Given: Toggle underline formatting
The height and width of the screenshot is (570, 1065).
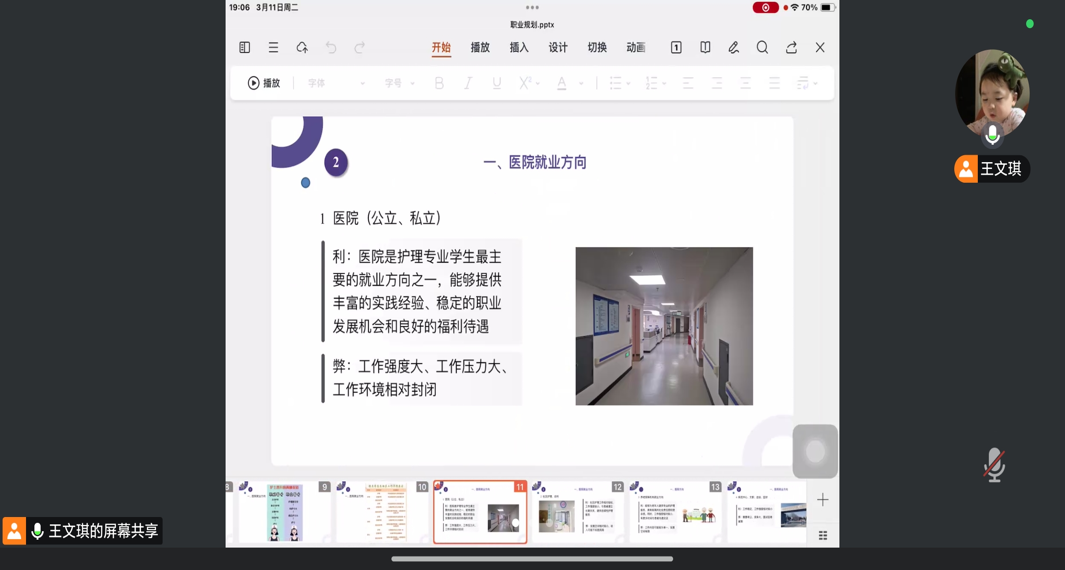Looking at the screenshot, I should (x=497, y=84).
